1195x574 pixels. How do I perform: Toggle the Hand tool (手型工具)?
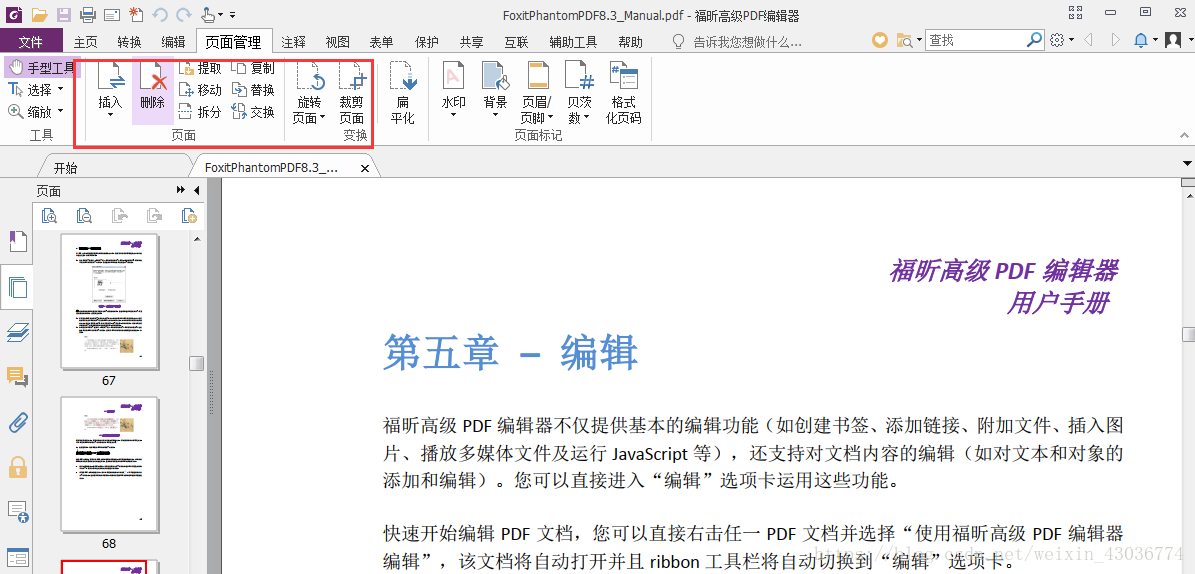pyautogui.click(x=41, y=68)
